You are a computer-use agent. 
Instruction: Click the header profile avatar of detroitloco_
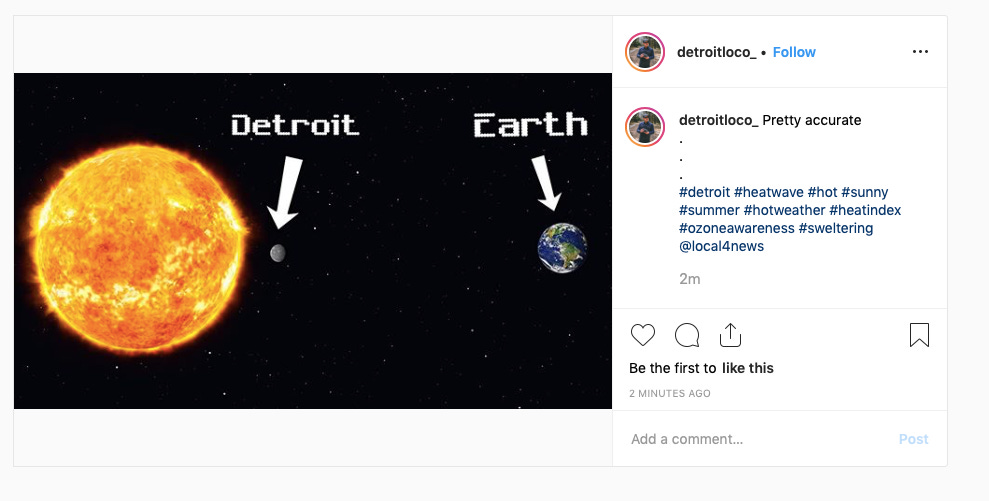[x=645, y=52]
